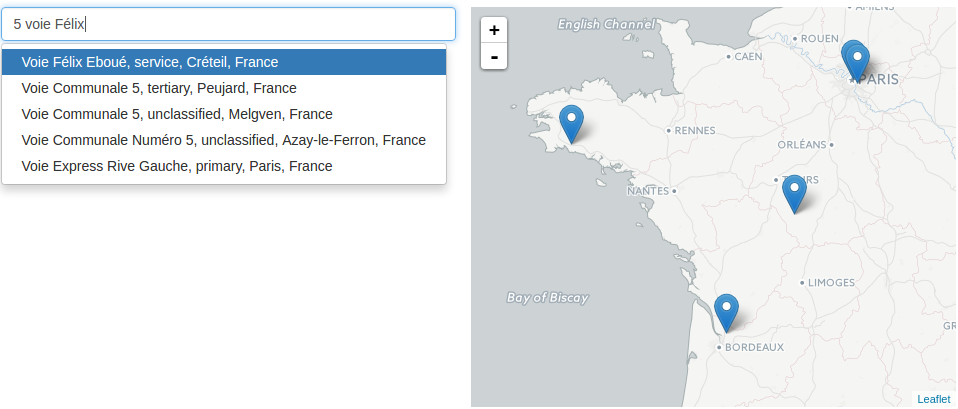The image size is (958, 409).
Task: Open the Leaflet attribution link
Action: [x=934, y=399]
